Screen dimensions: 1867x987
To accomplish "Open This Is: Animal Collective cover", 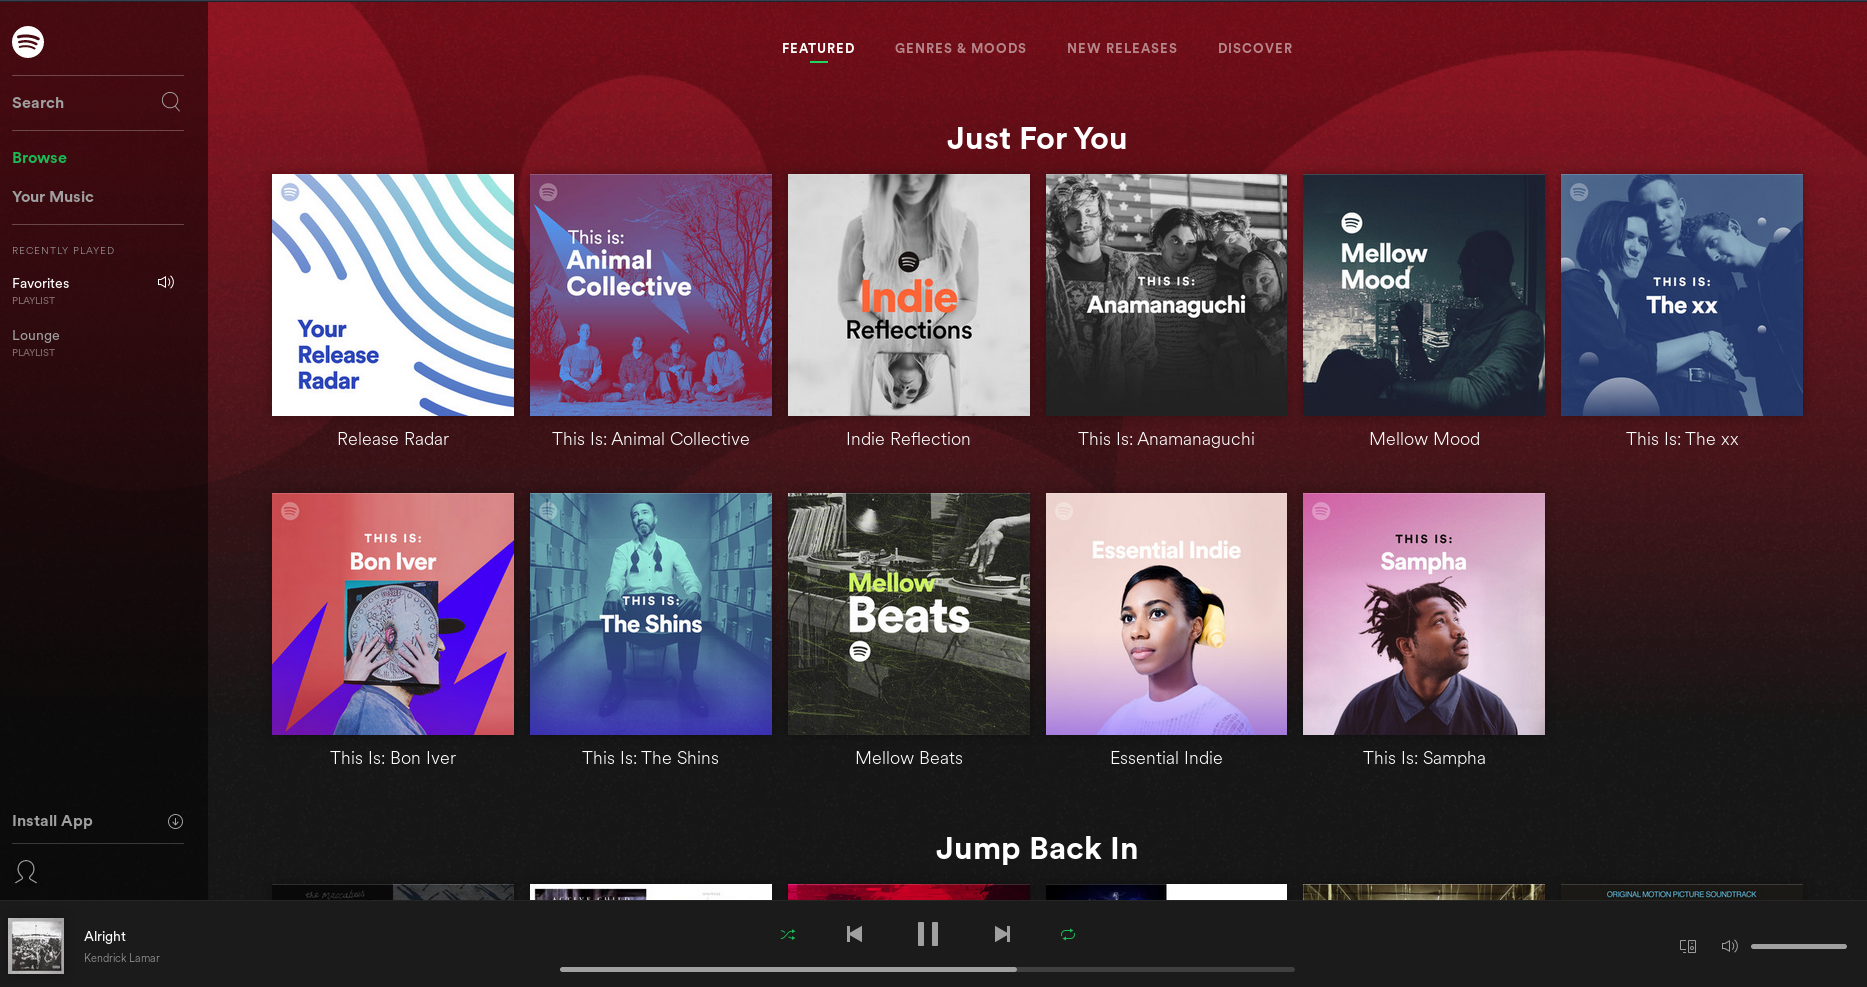I will 651,295.
